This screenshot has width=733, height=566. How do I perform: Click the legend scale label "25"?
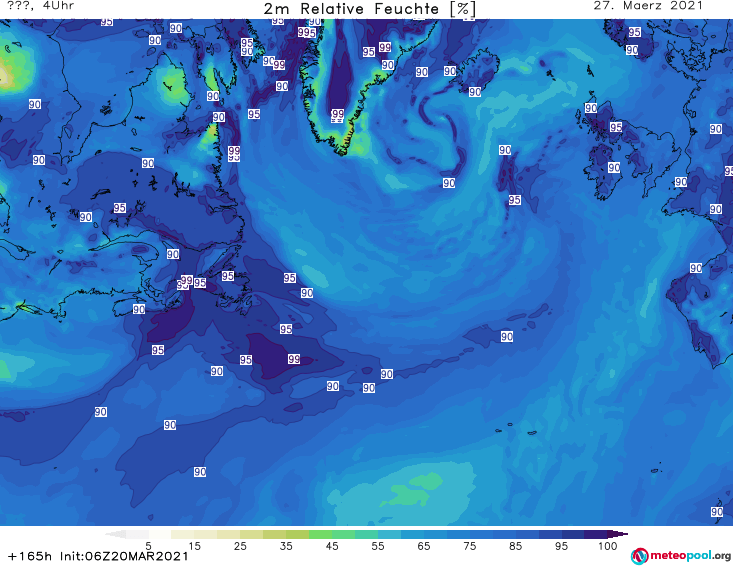240,546
